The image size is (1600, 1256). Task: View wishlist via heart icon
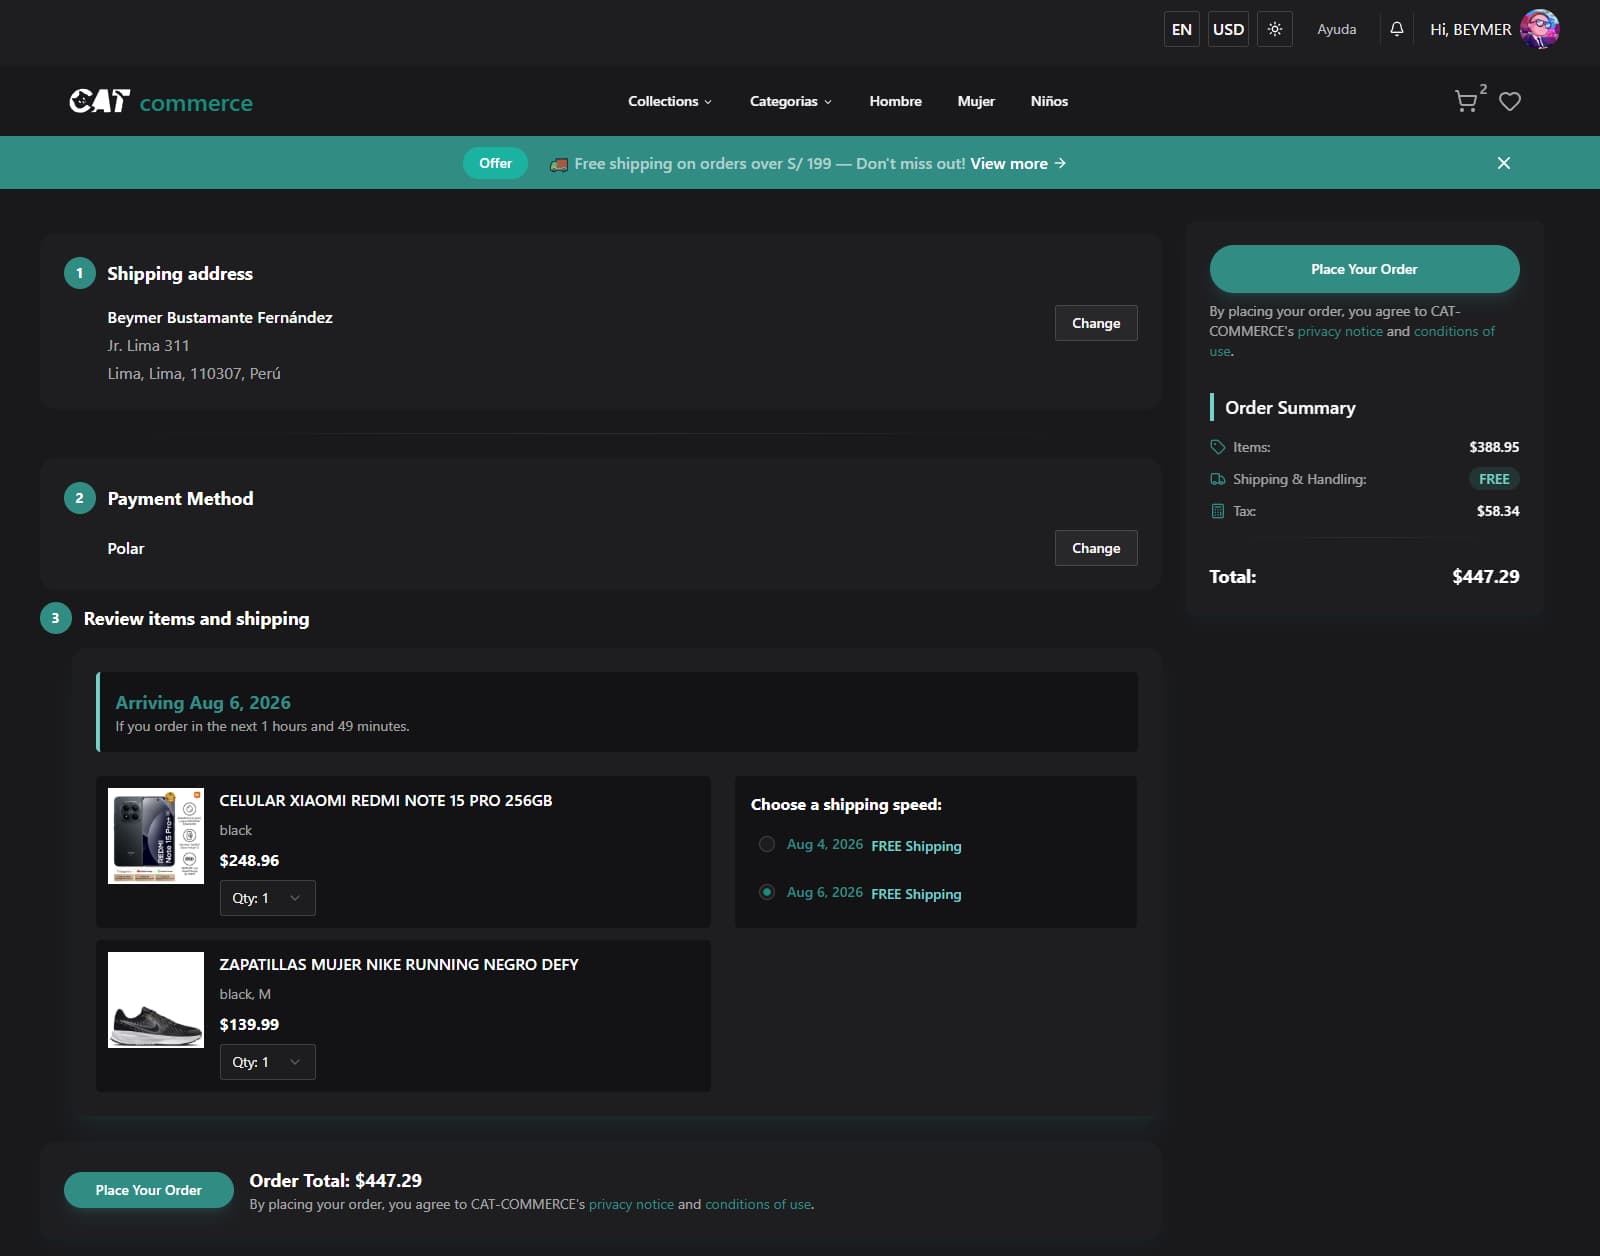[x=1510, y=101]
